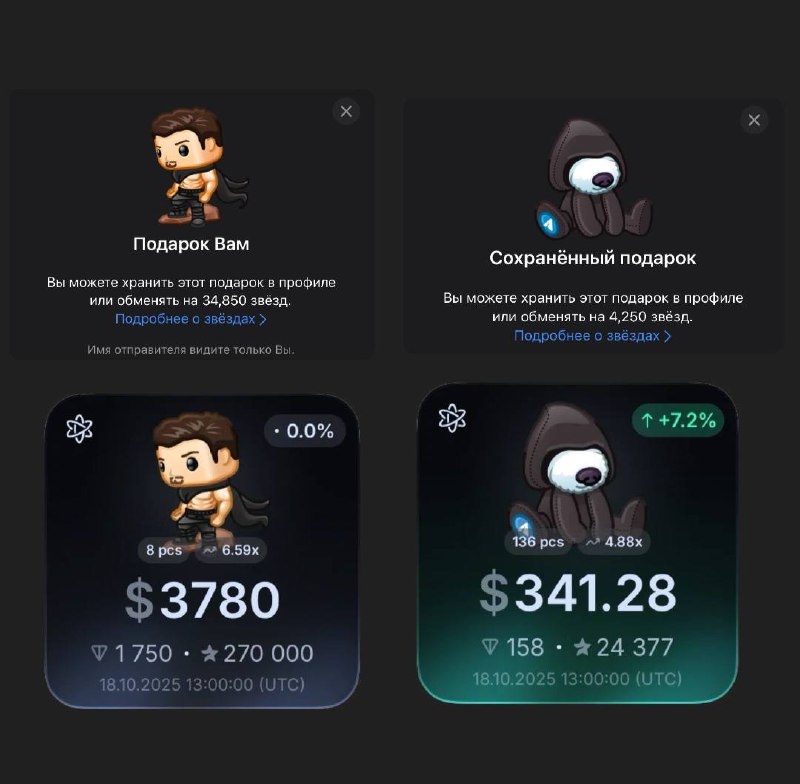Click the TON icon next to 1 750
Viewport: 800px width, 784px height.
pyautogui.click(x=99, y=653)
